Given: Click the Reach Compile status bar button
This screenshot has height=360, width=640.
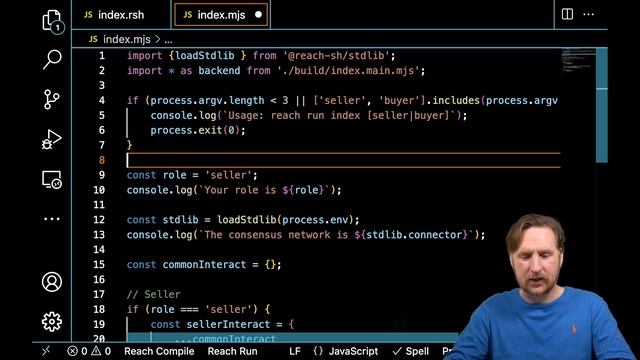Looking at the screenshot, I should point(159,351).
